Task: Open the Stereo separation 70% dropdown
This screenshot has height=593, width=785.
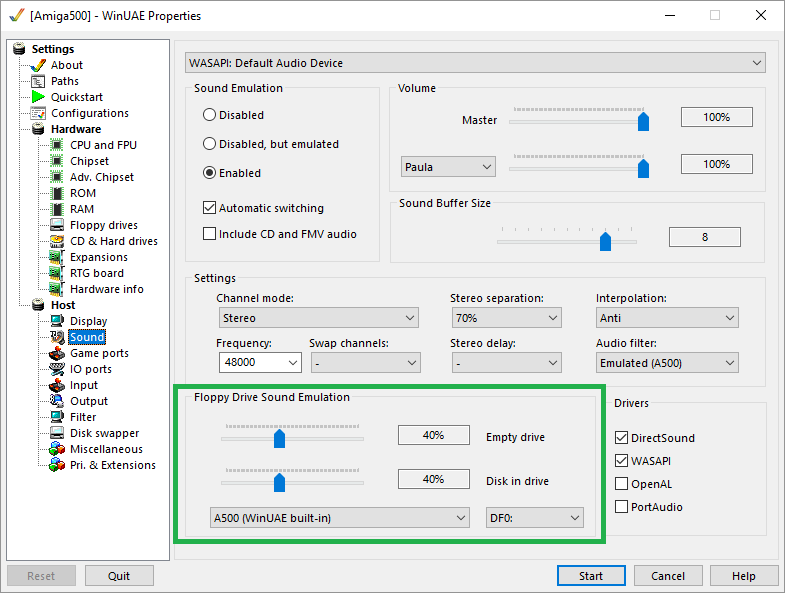Action: [507, 318]
